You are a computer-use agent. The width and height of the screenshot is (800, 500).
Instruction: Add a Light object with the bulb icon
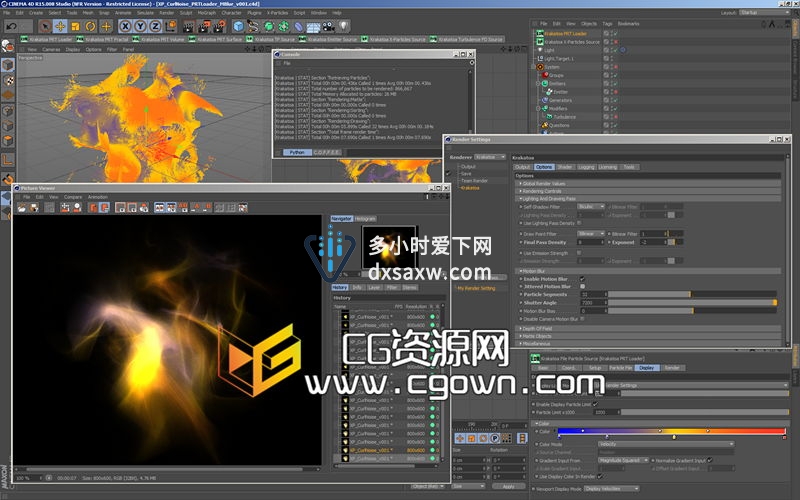[x=344, y=26]
